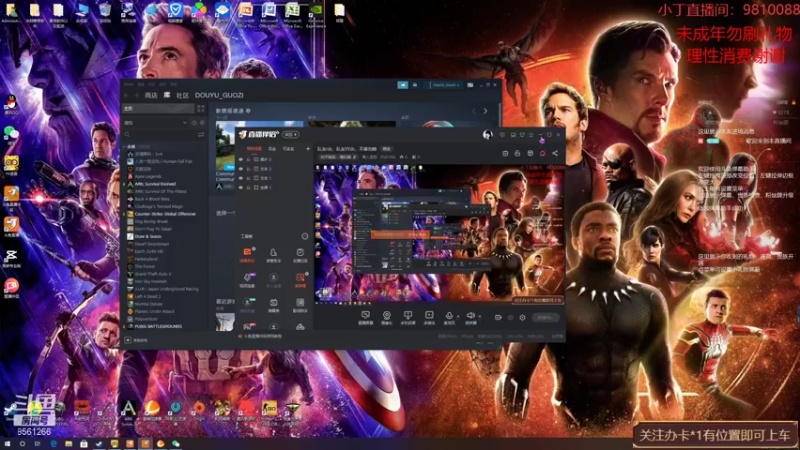Viewport: 800px width, 450px height.
Task: Open the ARK desktop shortcut
Action: 128,412
